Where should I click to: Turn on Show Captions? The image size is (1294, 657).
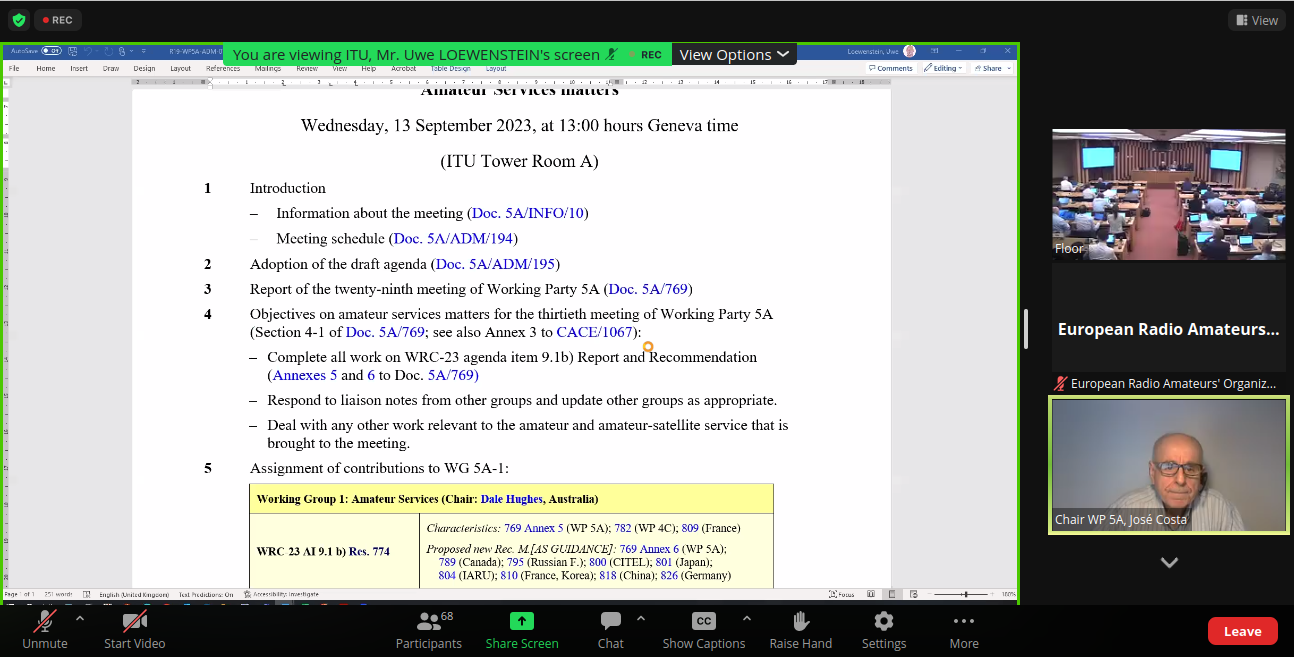click(704, 631)
